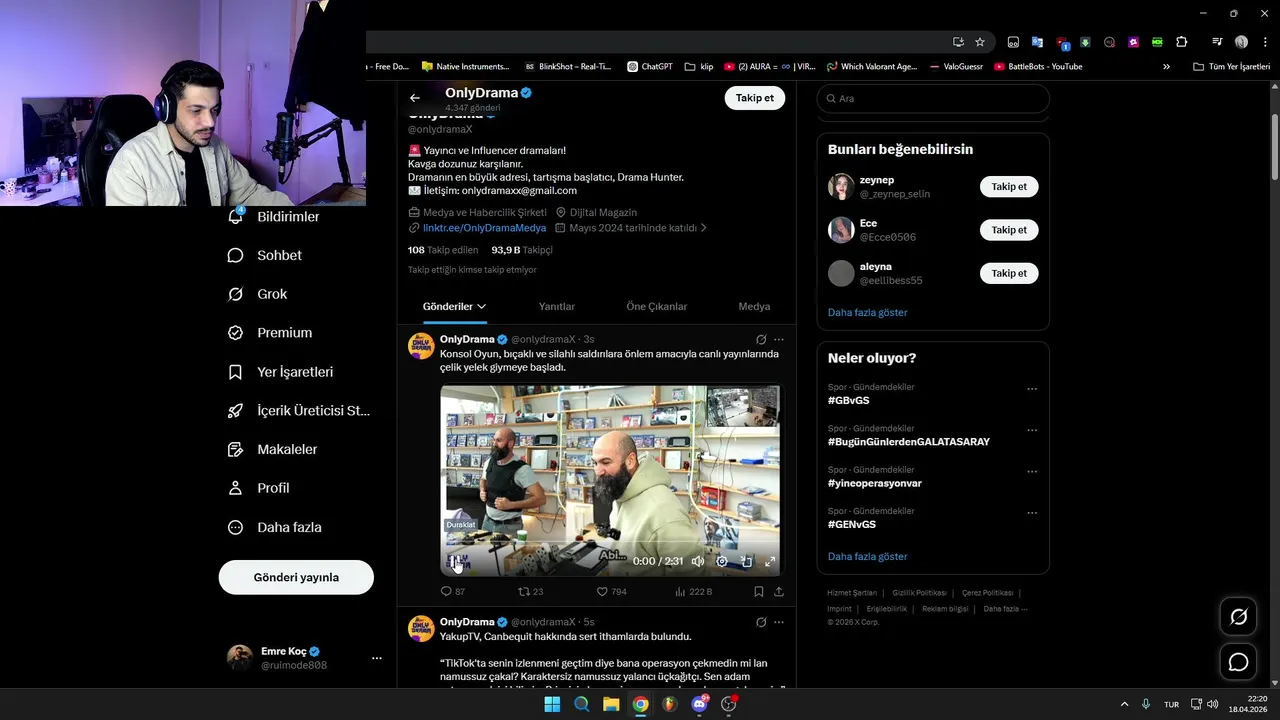Open Discord from the taskbar
This screenshot has height=720, width=1280.
(x=700, y=704)
